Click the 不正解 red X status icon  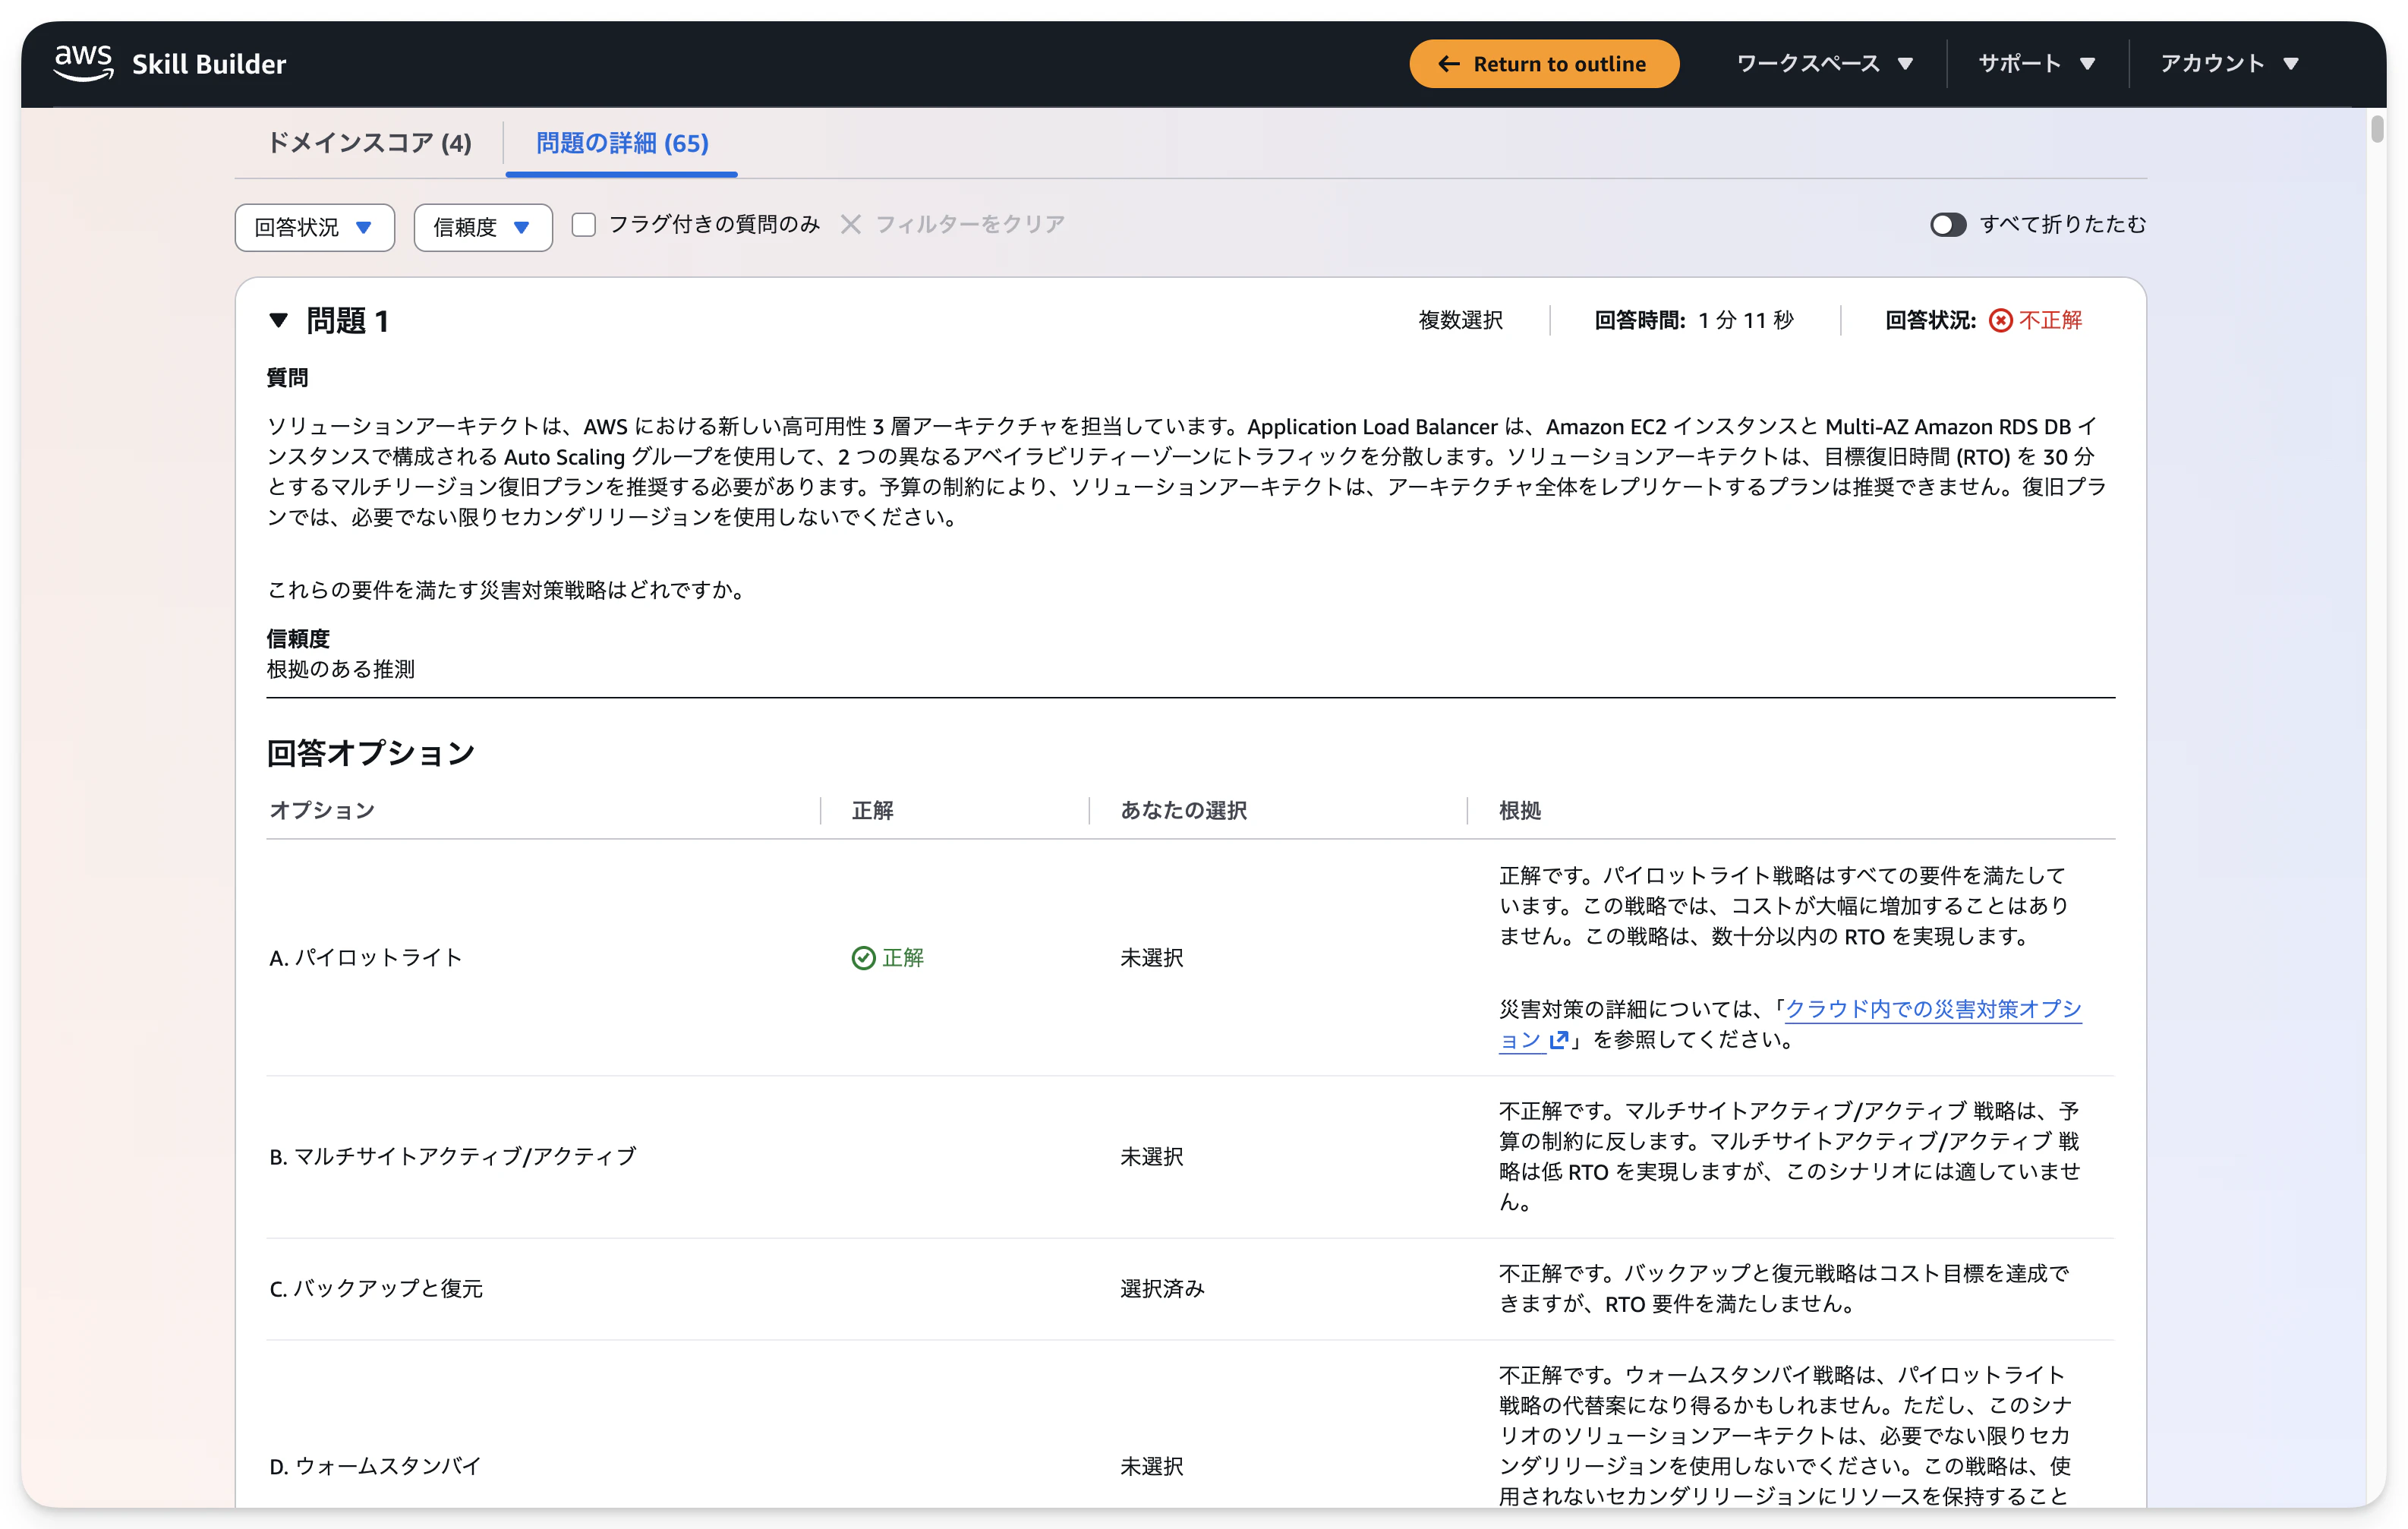[x=2001, y=320]
